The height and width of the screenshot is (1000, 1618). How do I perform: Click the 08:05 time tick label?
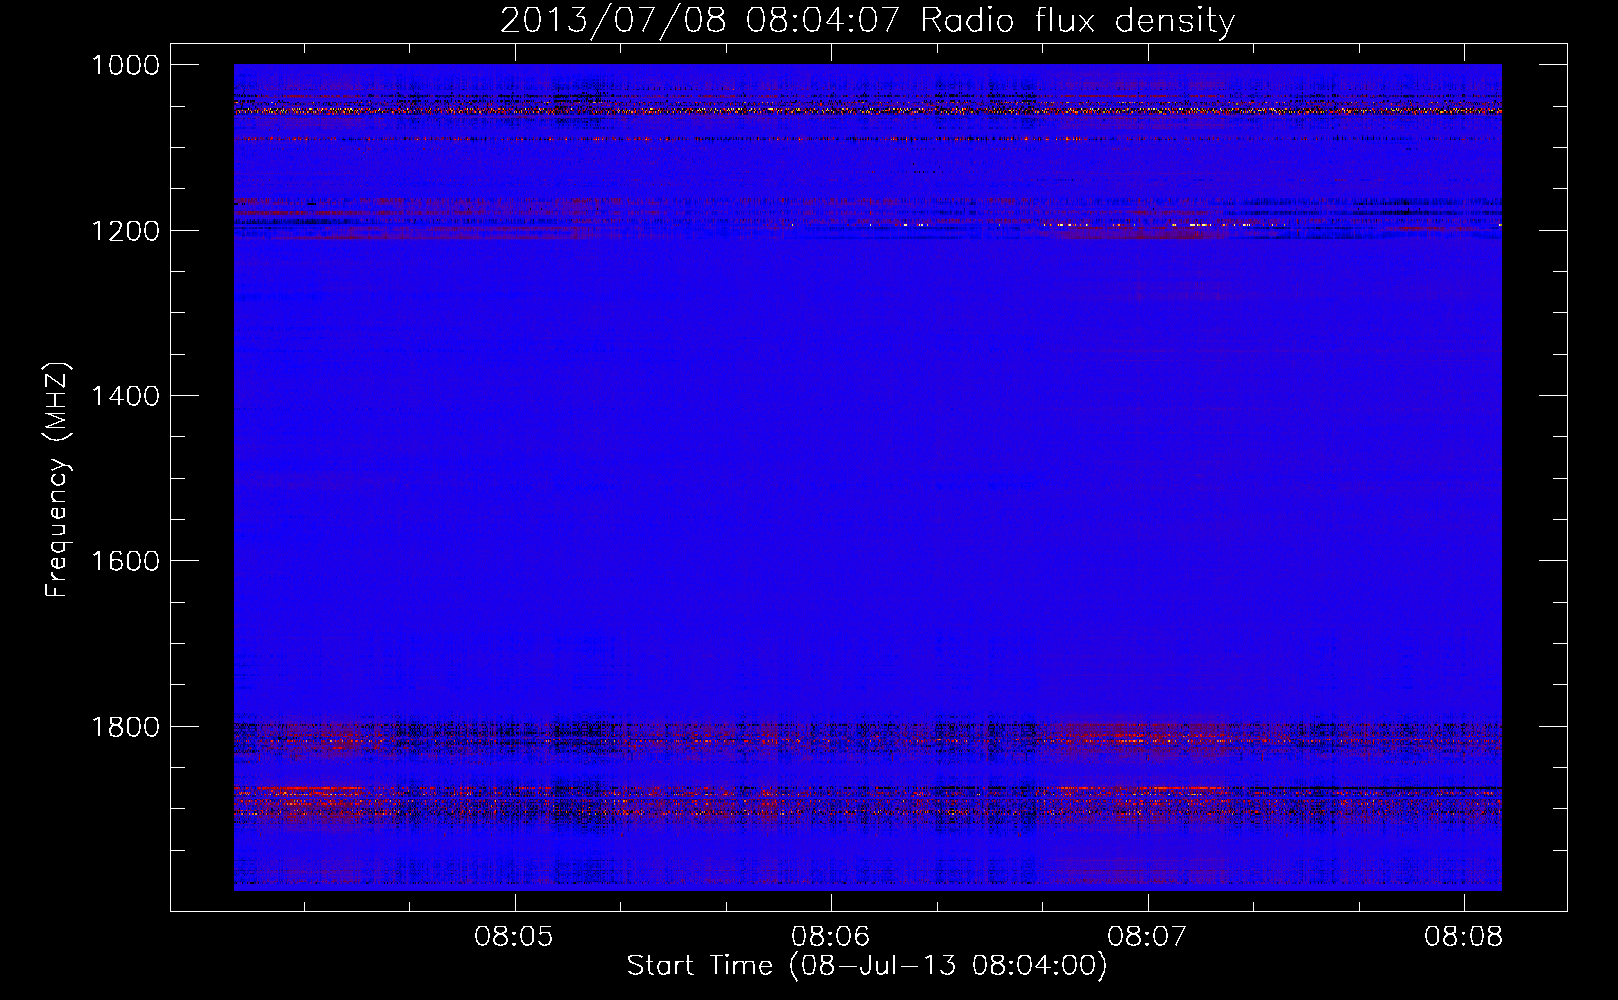(x=514, y=937)
